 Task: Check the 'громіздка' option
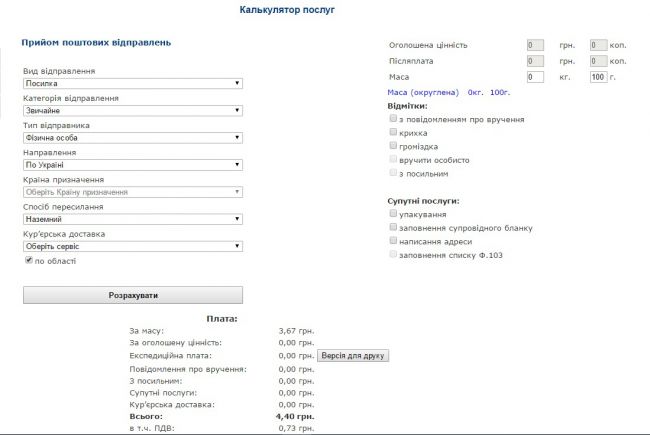tap(394, 146)
